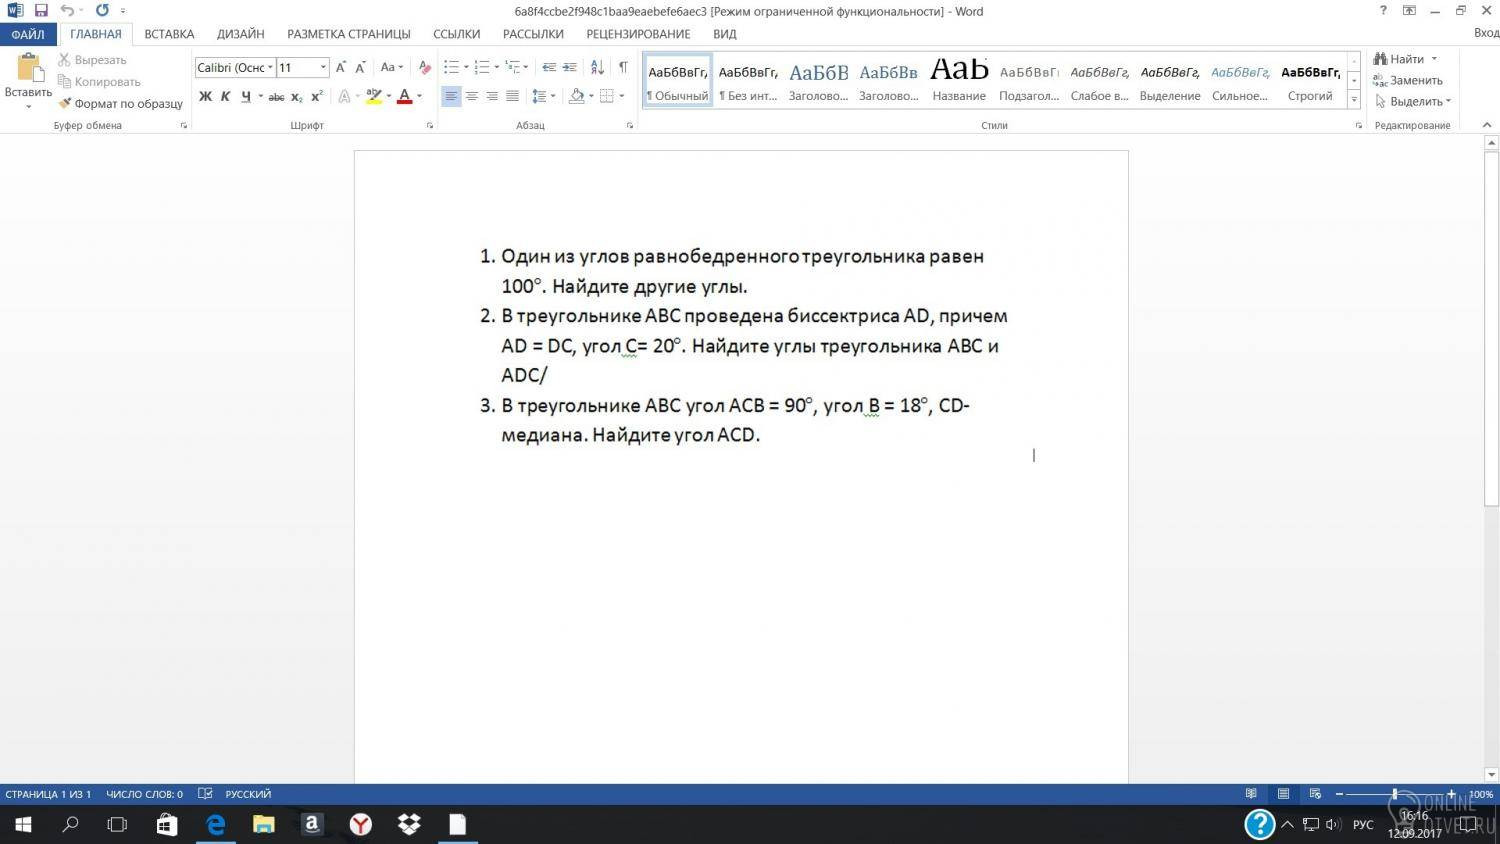Pick text highlight color
1500x844 pixels.
374,97
